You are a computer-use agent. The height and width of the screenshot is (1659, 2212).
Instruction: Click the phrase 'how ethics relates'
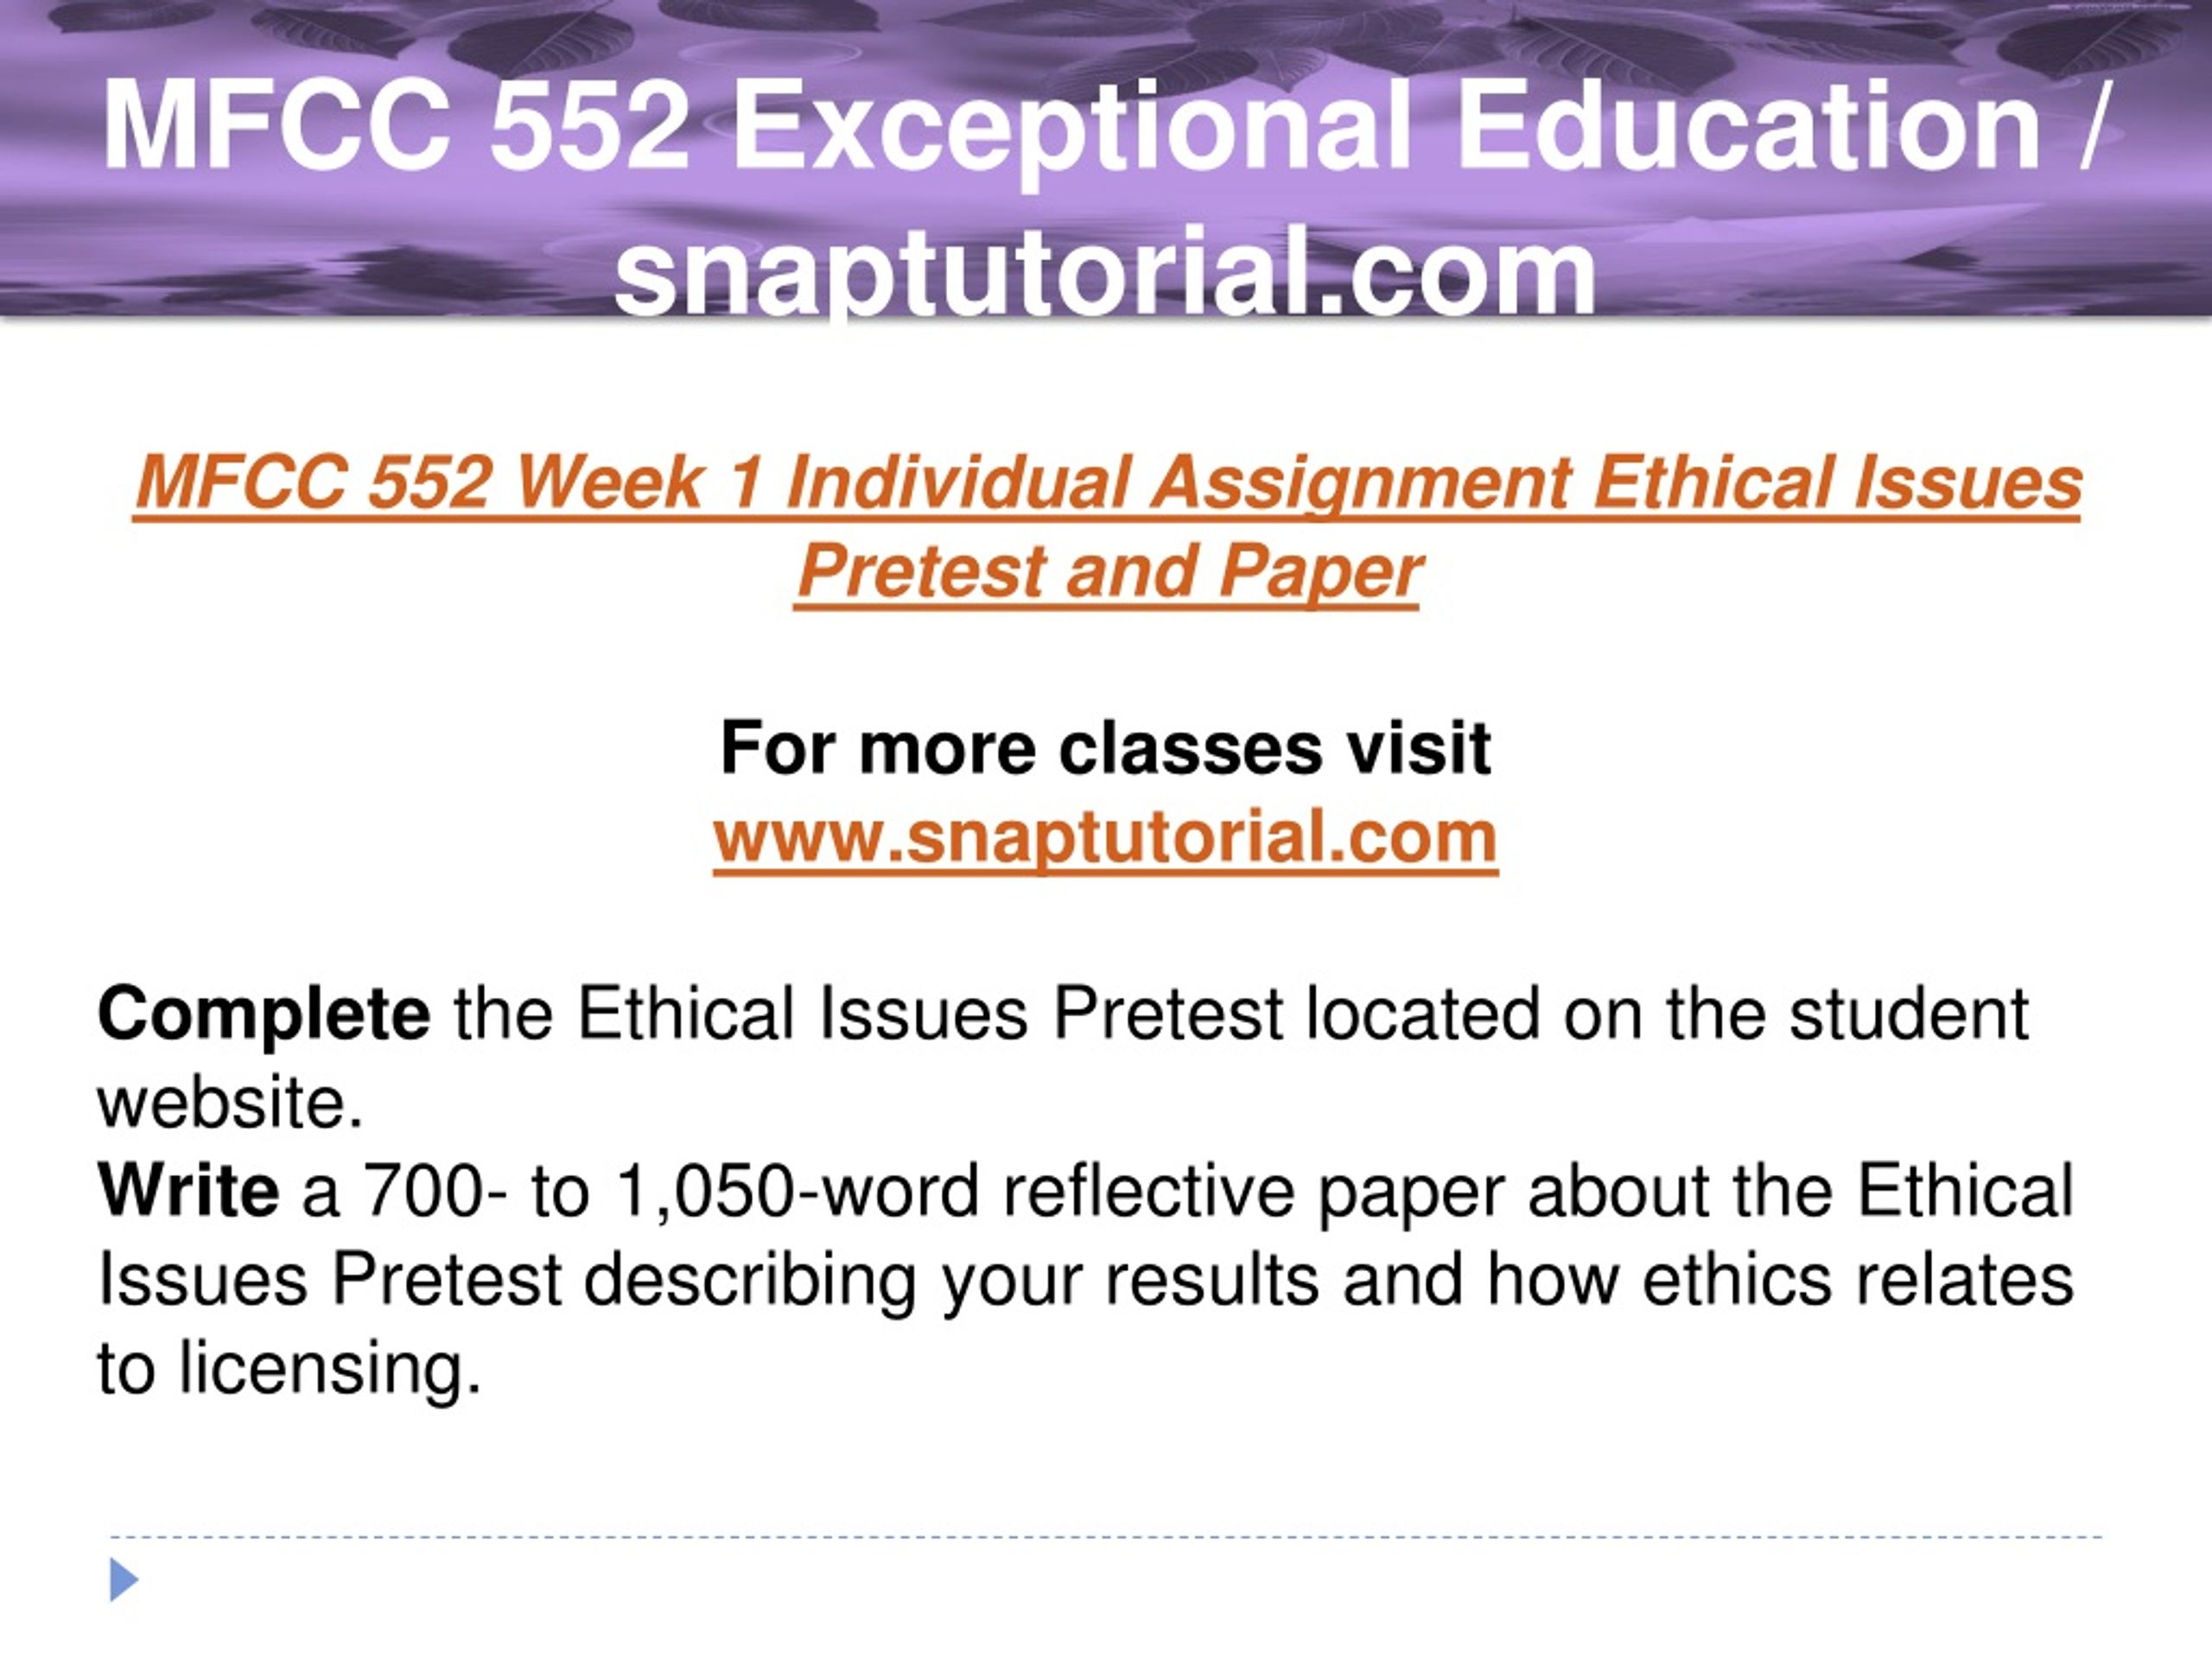pyautogui.click(x=1780, y=1280)
